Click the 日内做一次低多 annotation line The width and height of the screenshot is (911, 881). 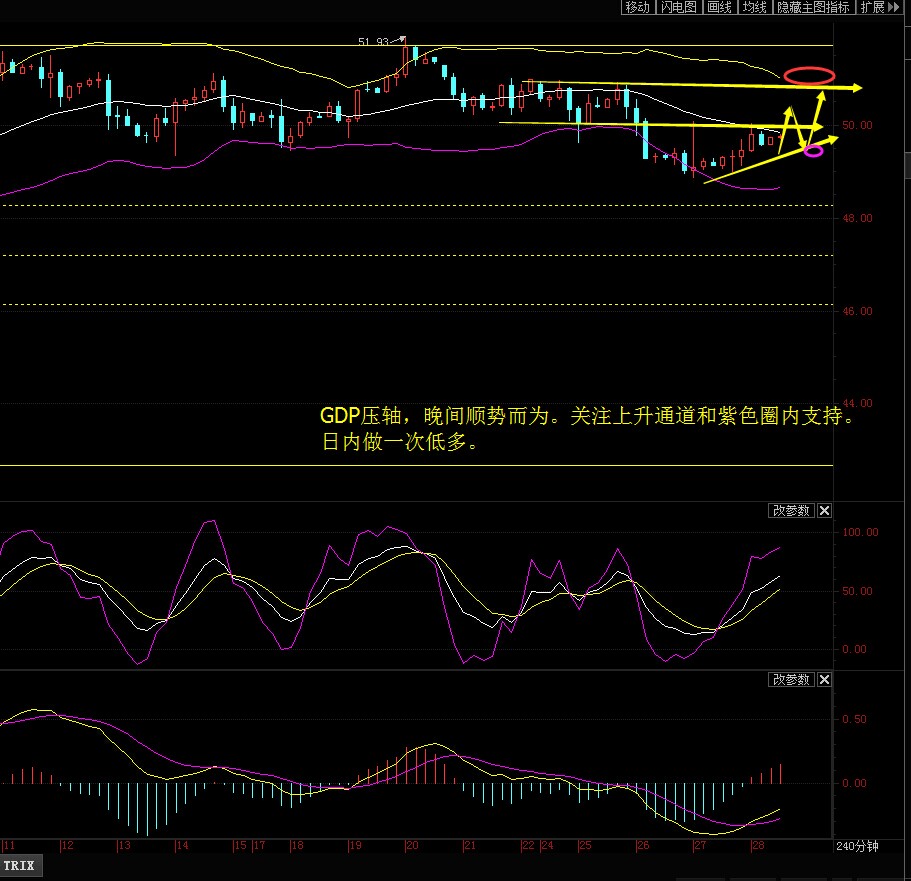pyautogui.click(x=400, y=443)
